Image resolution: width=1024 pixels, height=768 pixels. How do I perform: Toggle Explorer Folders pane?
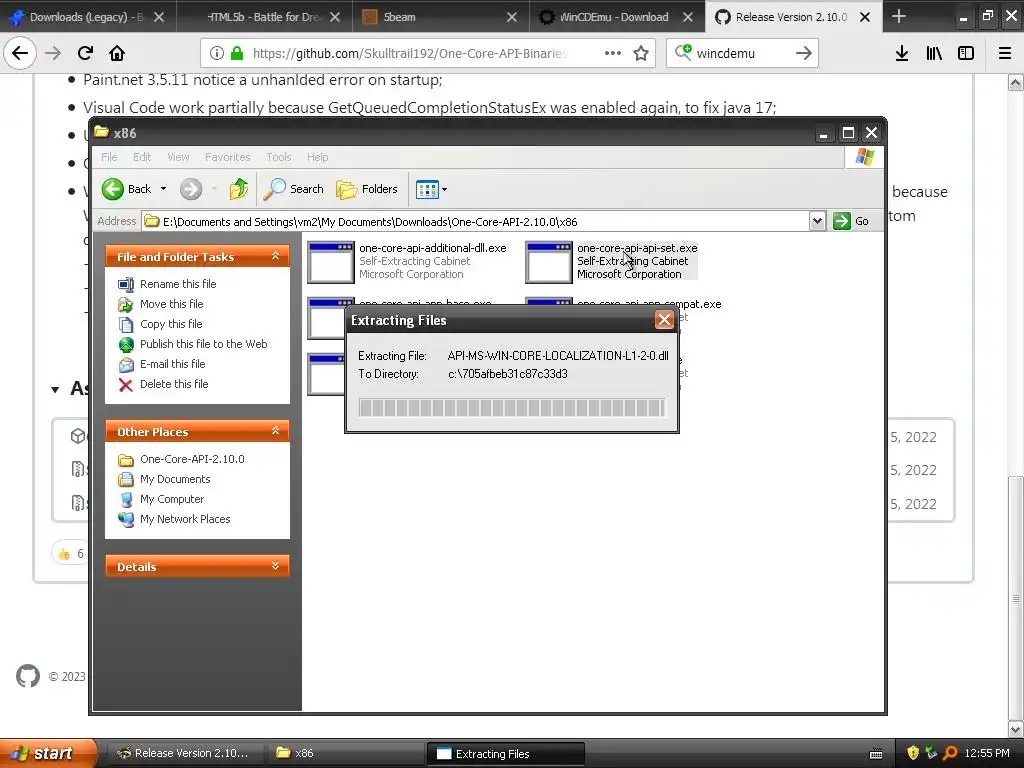pos(367,189)
